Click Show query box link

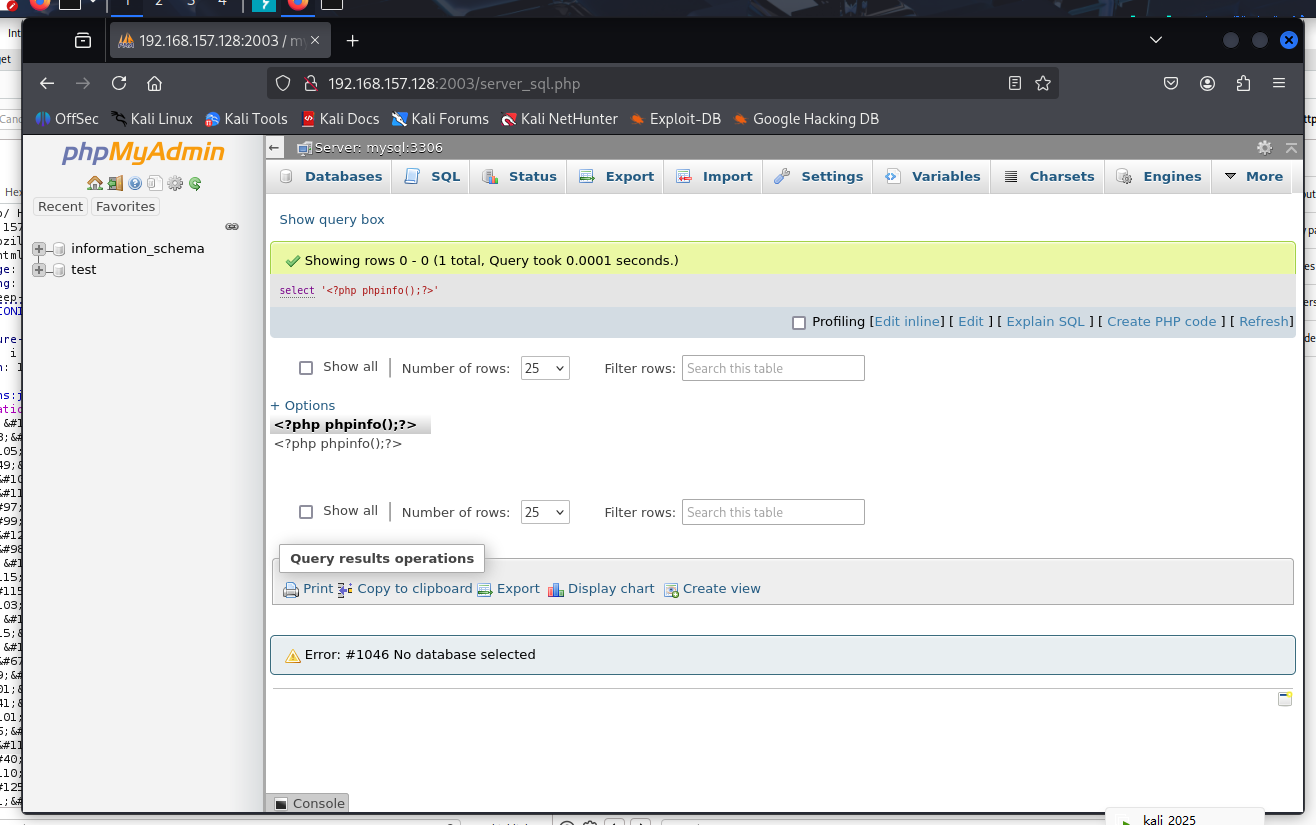point(332,219)
